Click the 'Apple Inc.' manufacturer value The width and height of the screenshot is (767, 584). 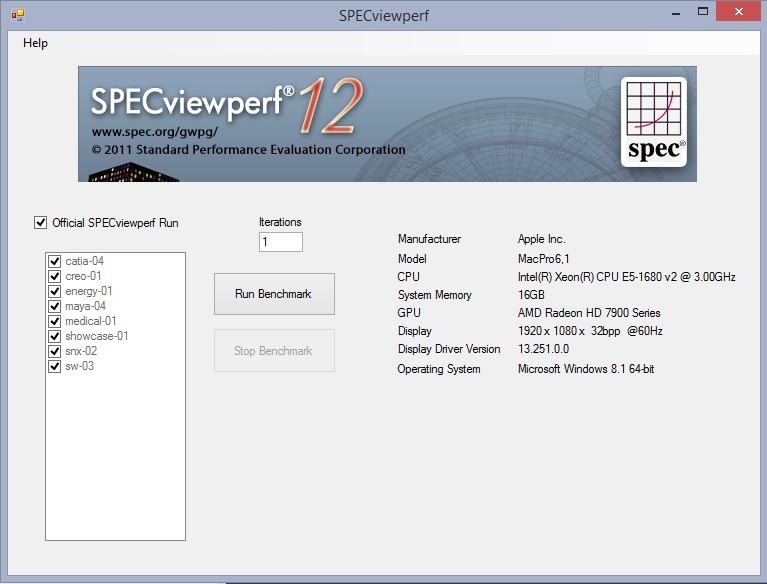(x=541, y=239)
